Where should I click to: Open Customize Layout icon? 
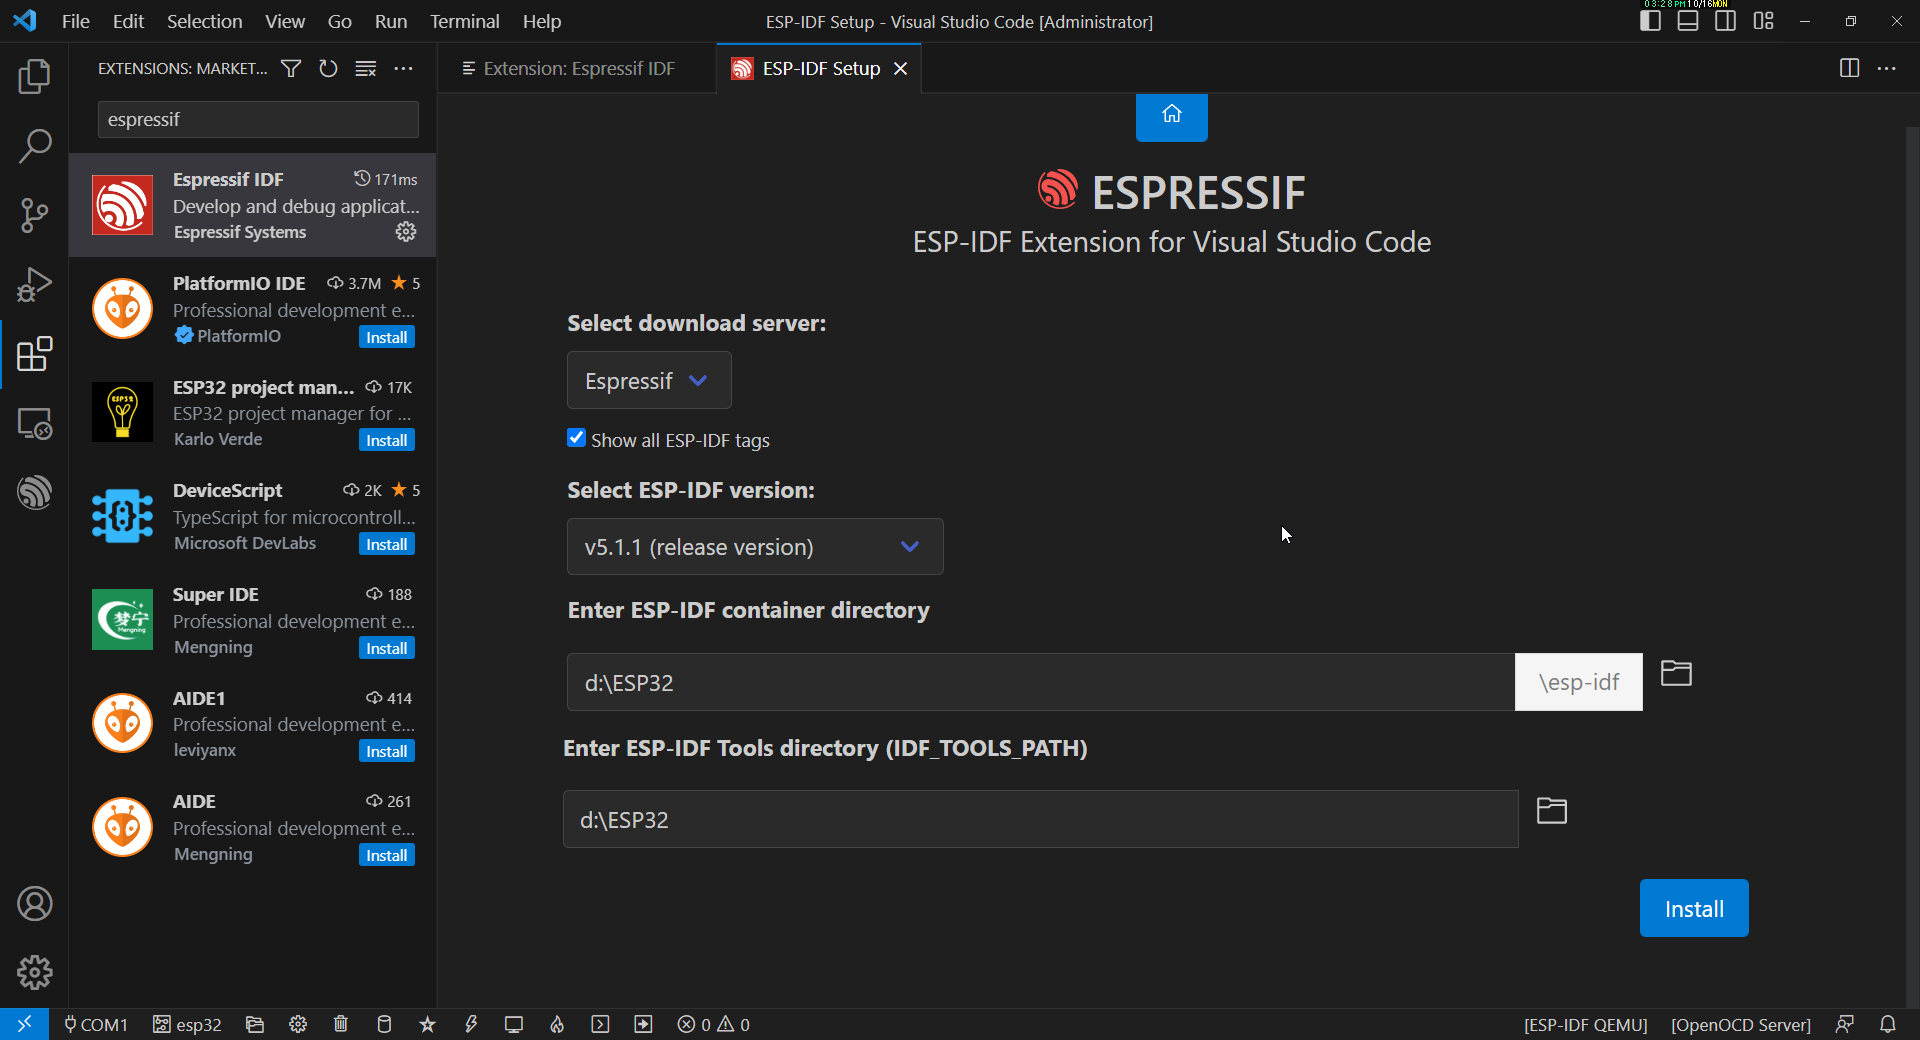point(1763,21)
